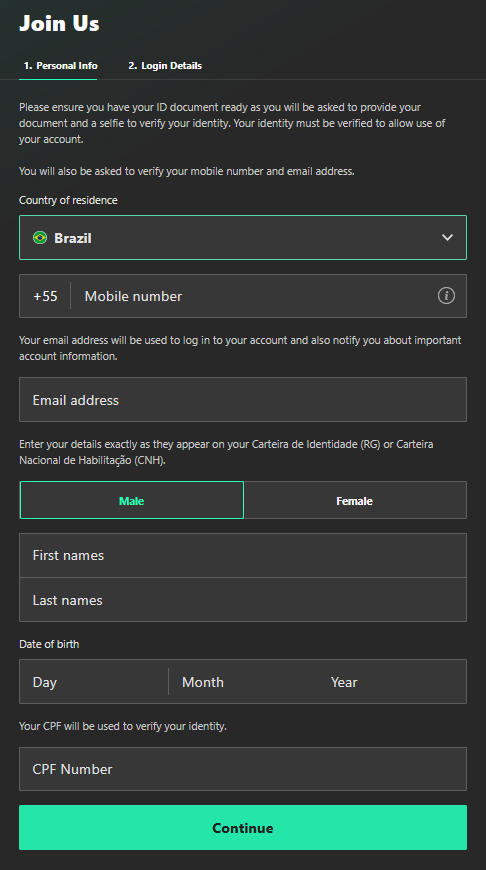Click the Last names field
486x870 pixels.
(243, 600)
